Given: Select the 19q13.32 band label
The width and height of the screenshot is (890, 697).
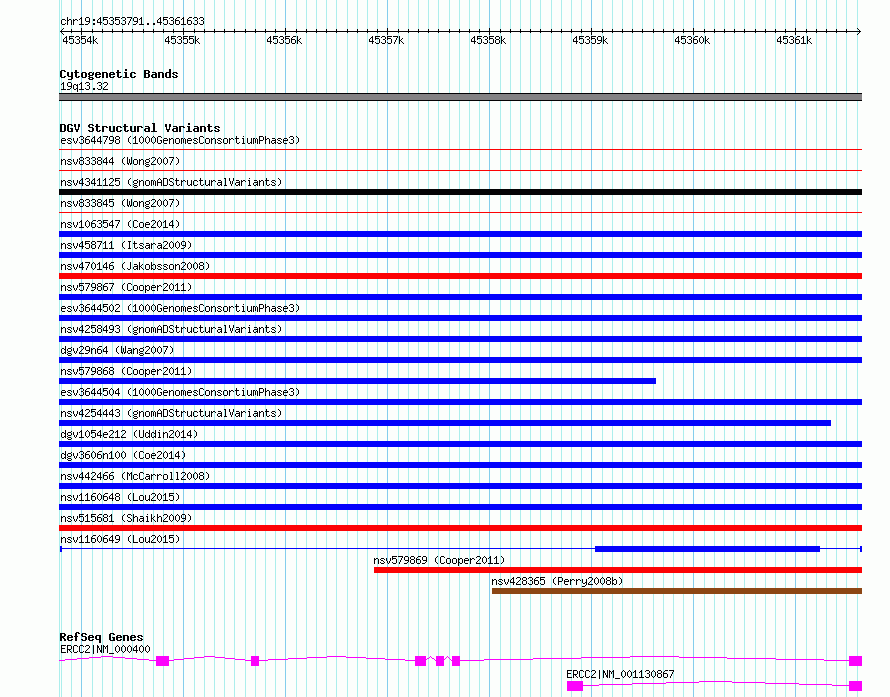Looking at the screenshot, I should point(84,86).
